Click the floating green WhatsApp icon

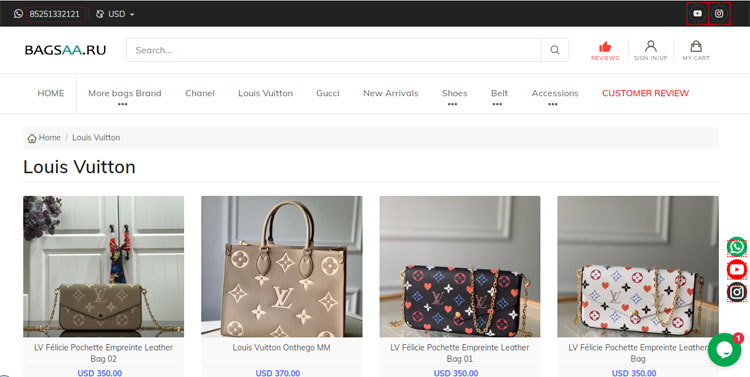[737, 247]
